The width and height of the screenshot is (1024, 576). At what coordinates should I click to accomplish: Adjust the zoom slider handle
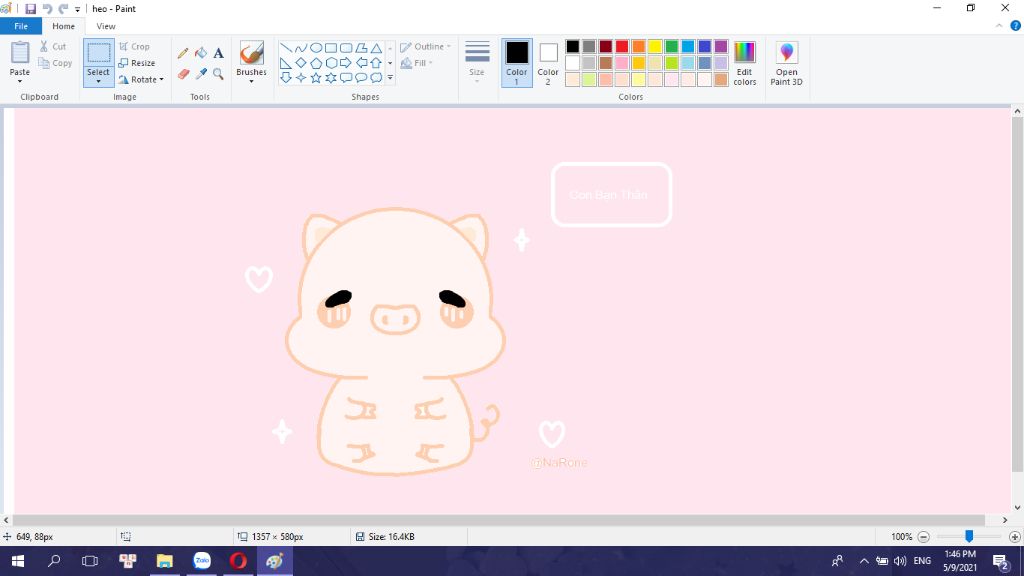coord(969,536)
